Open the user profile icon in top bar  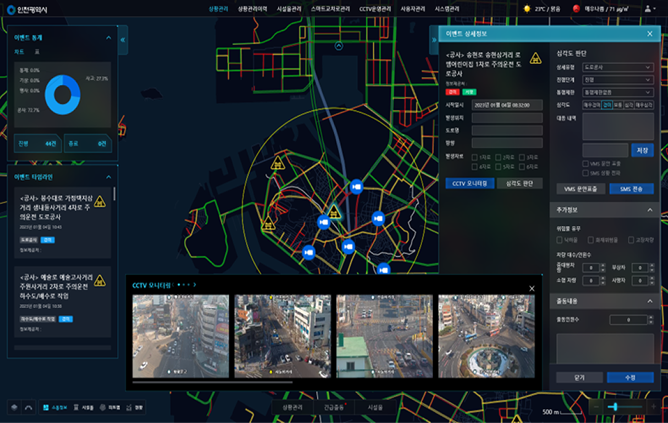(648, 9)
